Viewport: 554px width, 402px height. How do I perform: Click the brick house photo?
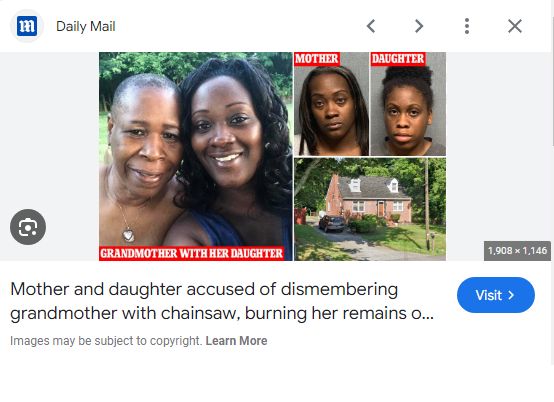point(370,209)
